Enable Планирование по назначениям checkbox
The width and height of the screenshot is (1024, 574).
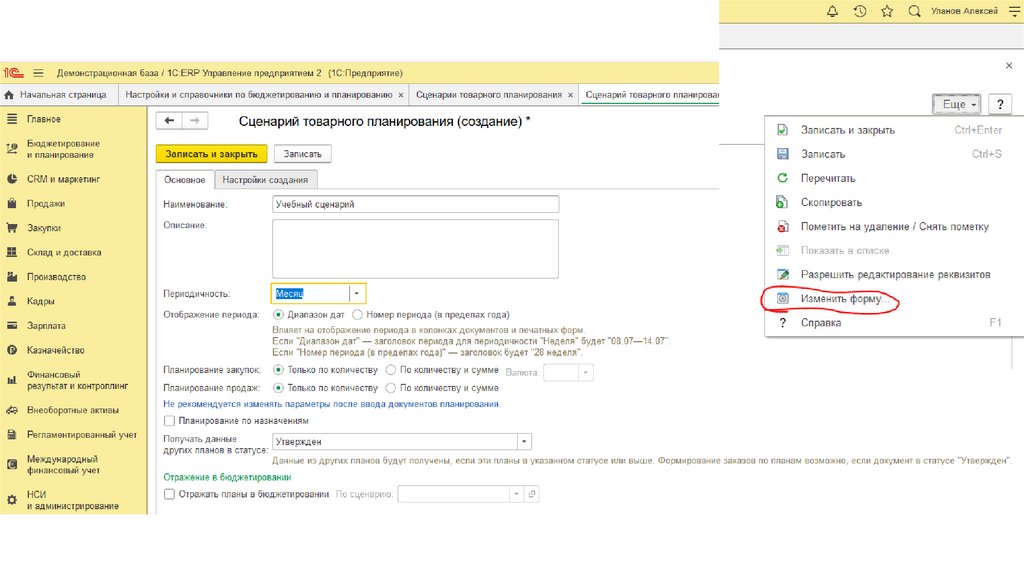tap(169, 421)
